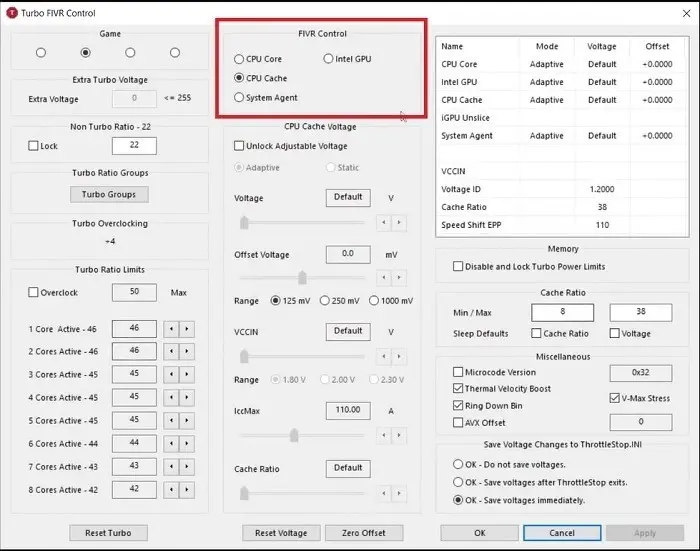Increase 1 Core Active ratio with right arrow

pos(187,329)
